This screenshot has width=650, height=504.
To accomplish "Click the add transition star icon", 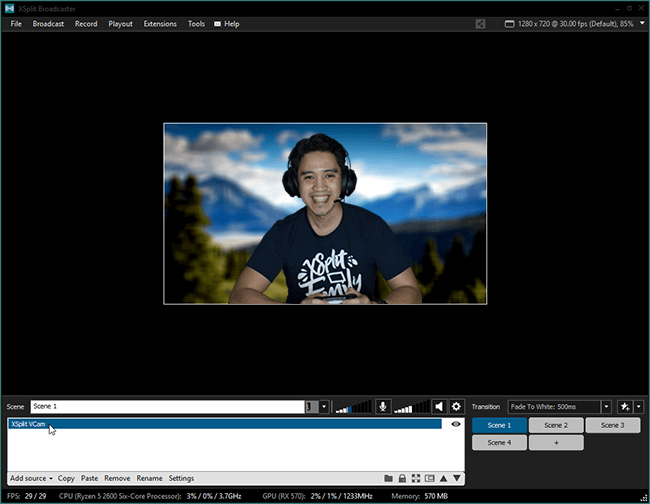I will click(x=625, y=407).
